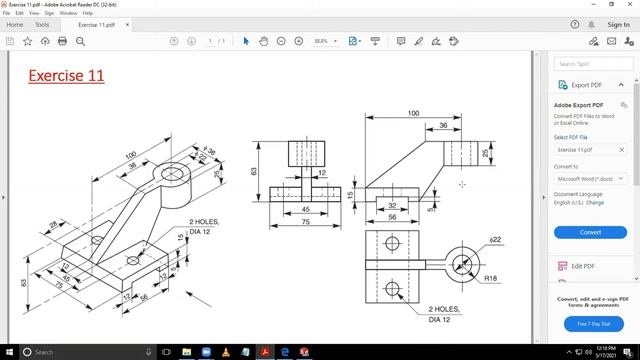This screenshot has height=360, width=640.
Task: Switch to the Tools tab
Action: click(42, 24)
